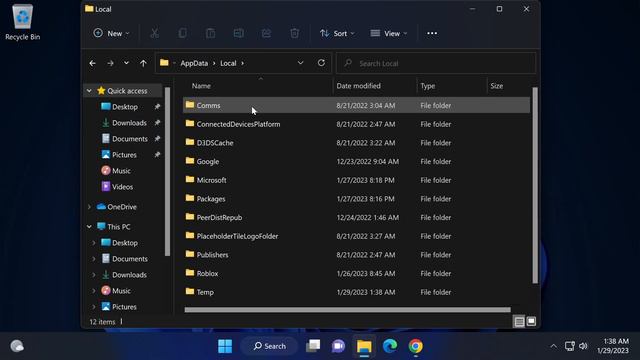640x360 pixels.
Task: Go back with the left arrow
Action: coord(92,63)
